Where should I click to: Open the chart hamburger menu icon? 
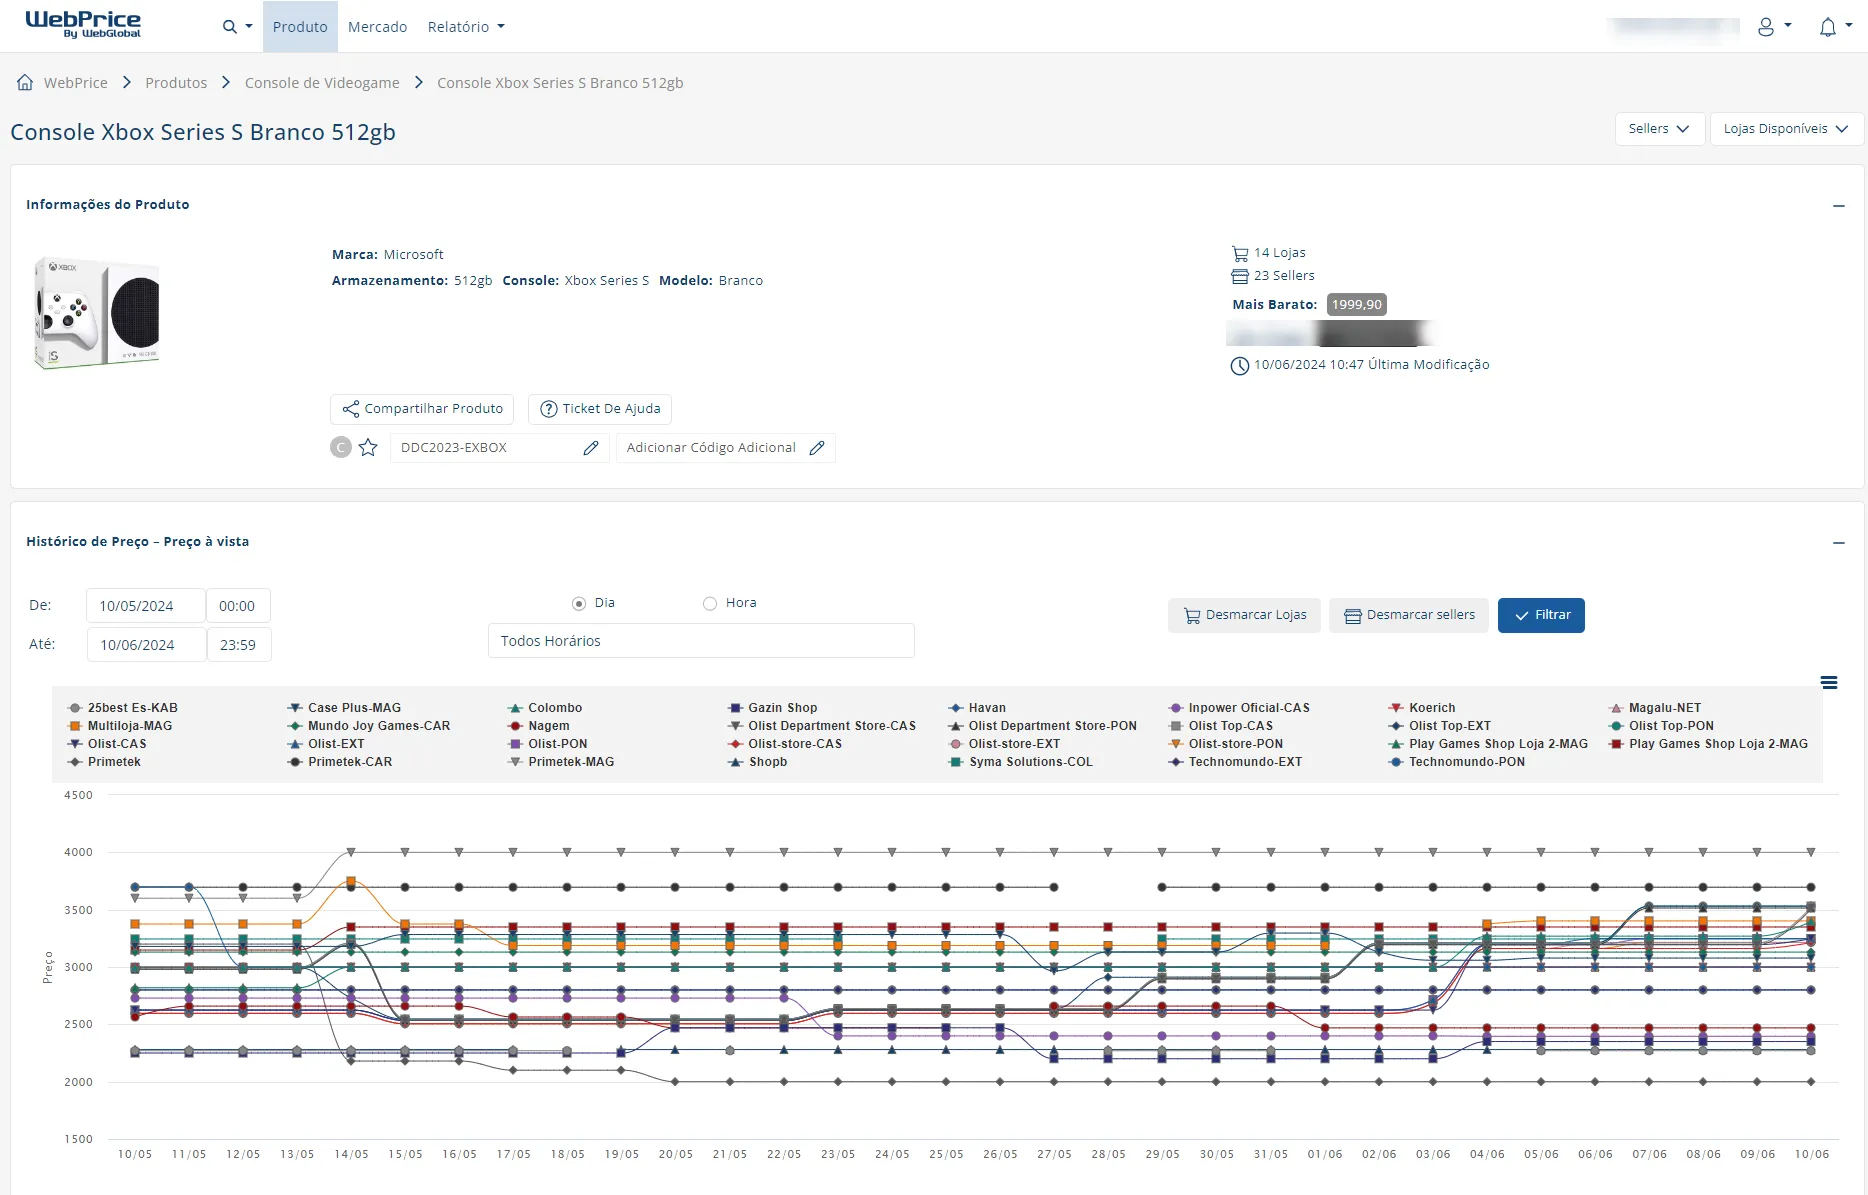click(1829, 683)
